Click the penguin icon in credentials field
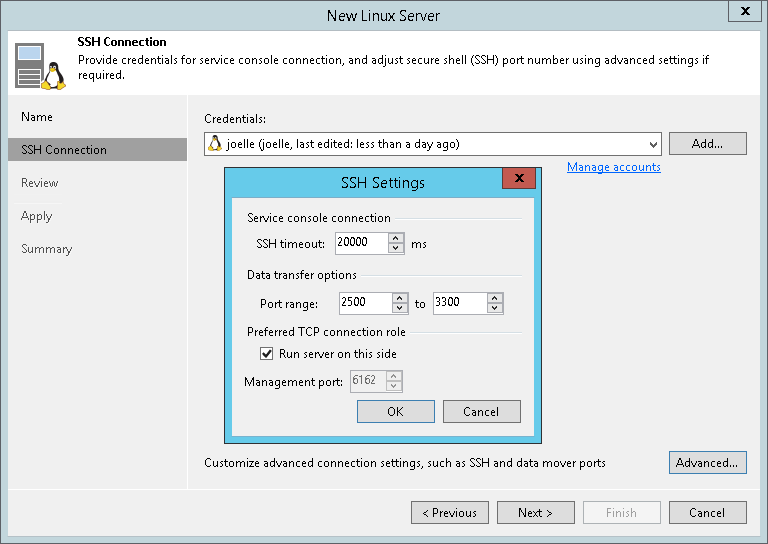This screenshot has height=544, width=768. click(215, 143)
